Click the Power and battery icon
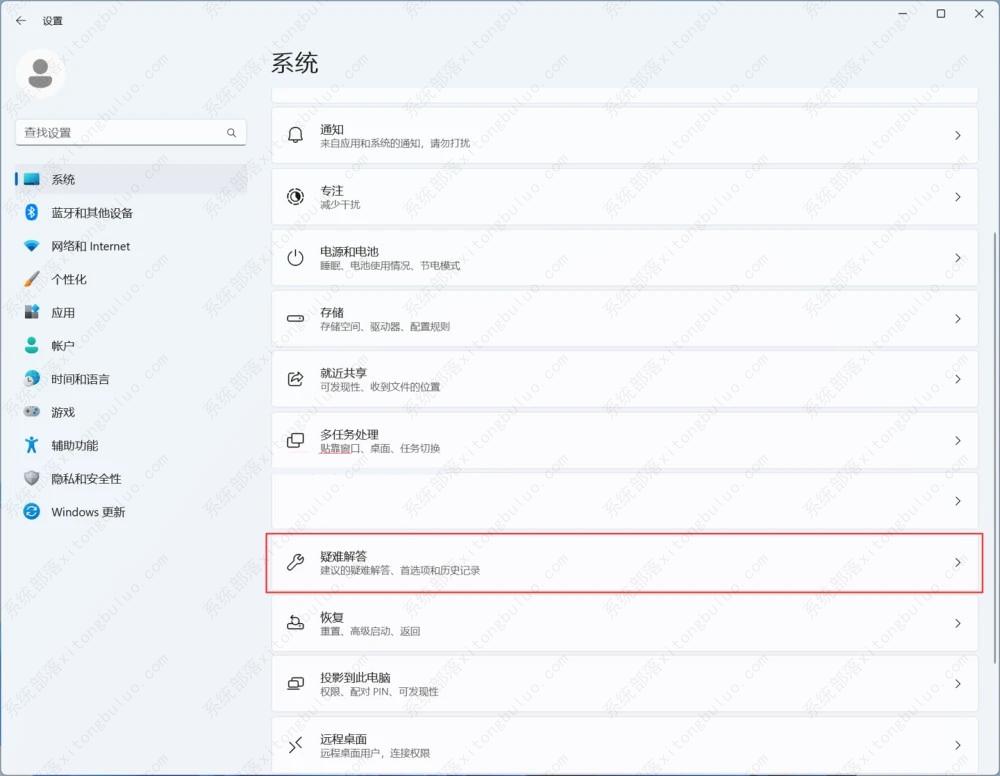Image resolution: width=1000 pixels, height=776 pixels. coord(295,258)
